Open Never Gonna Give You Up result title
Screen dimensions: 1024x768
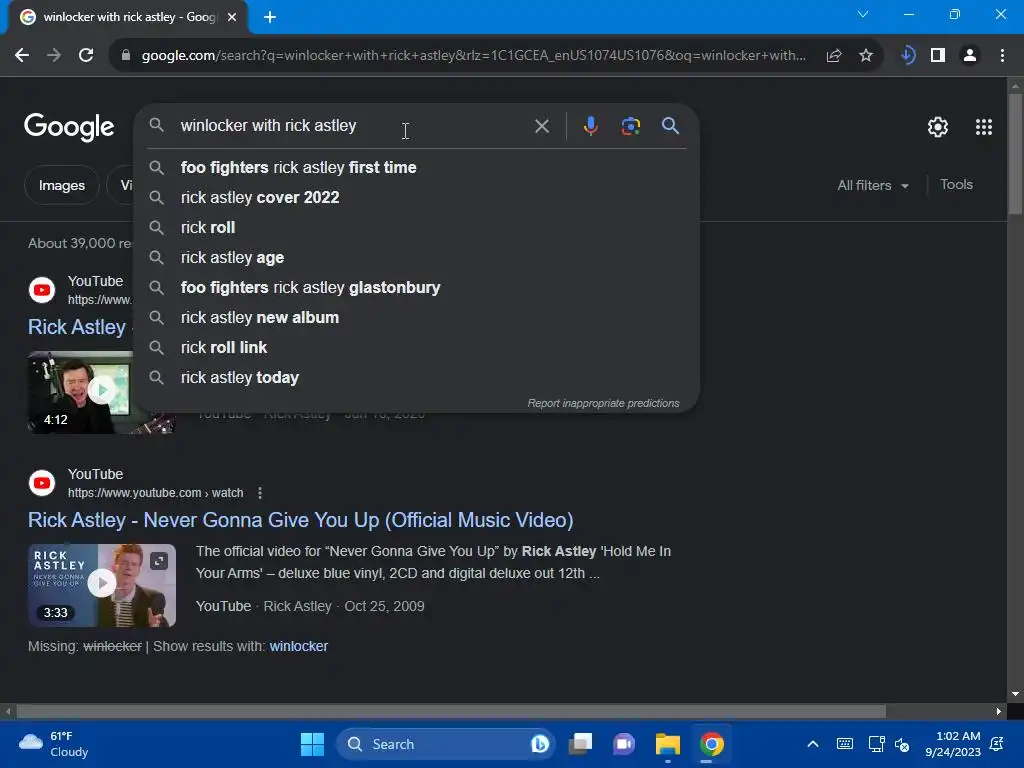[300, 520]
